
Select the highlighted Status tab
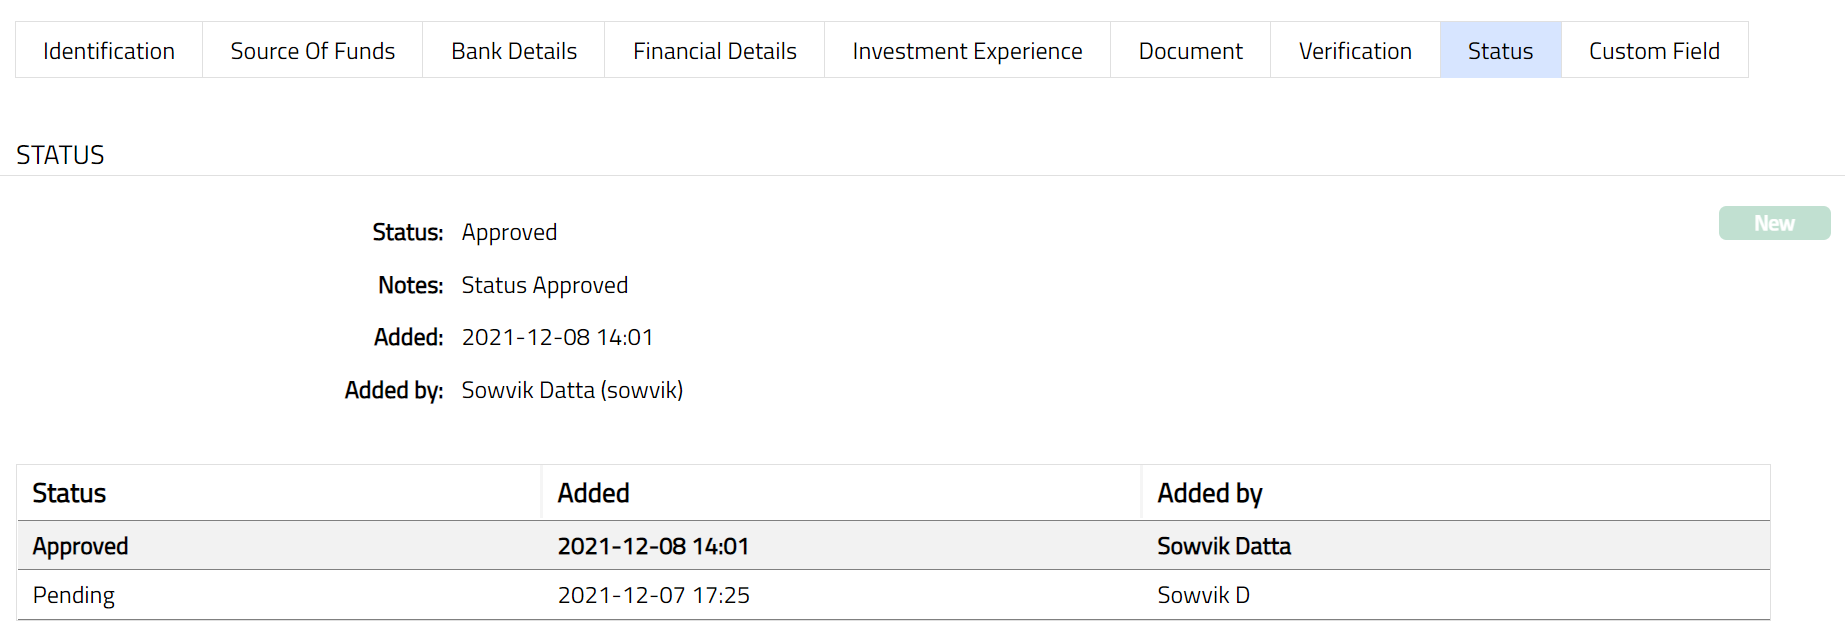(1500, 51)
